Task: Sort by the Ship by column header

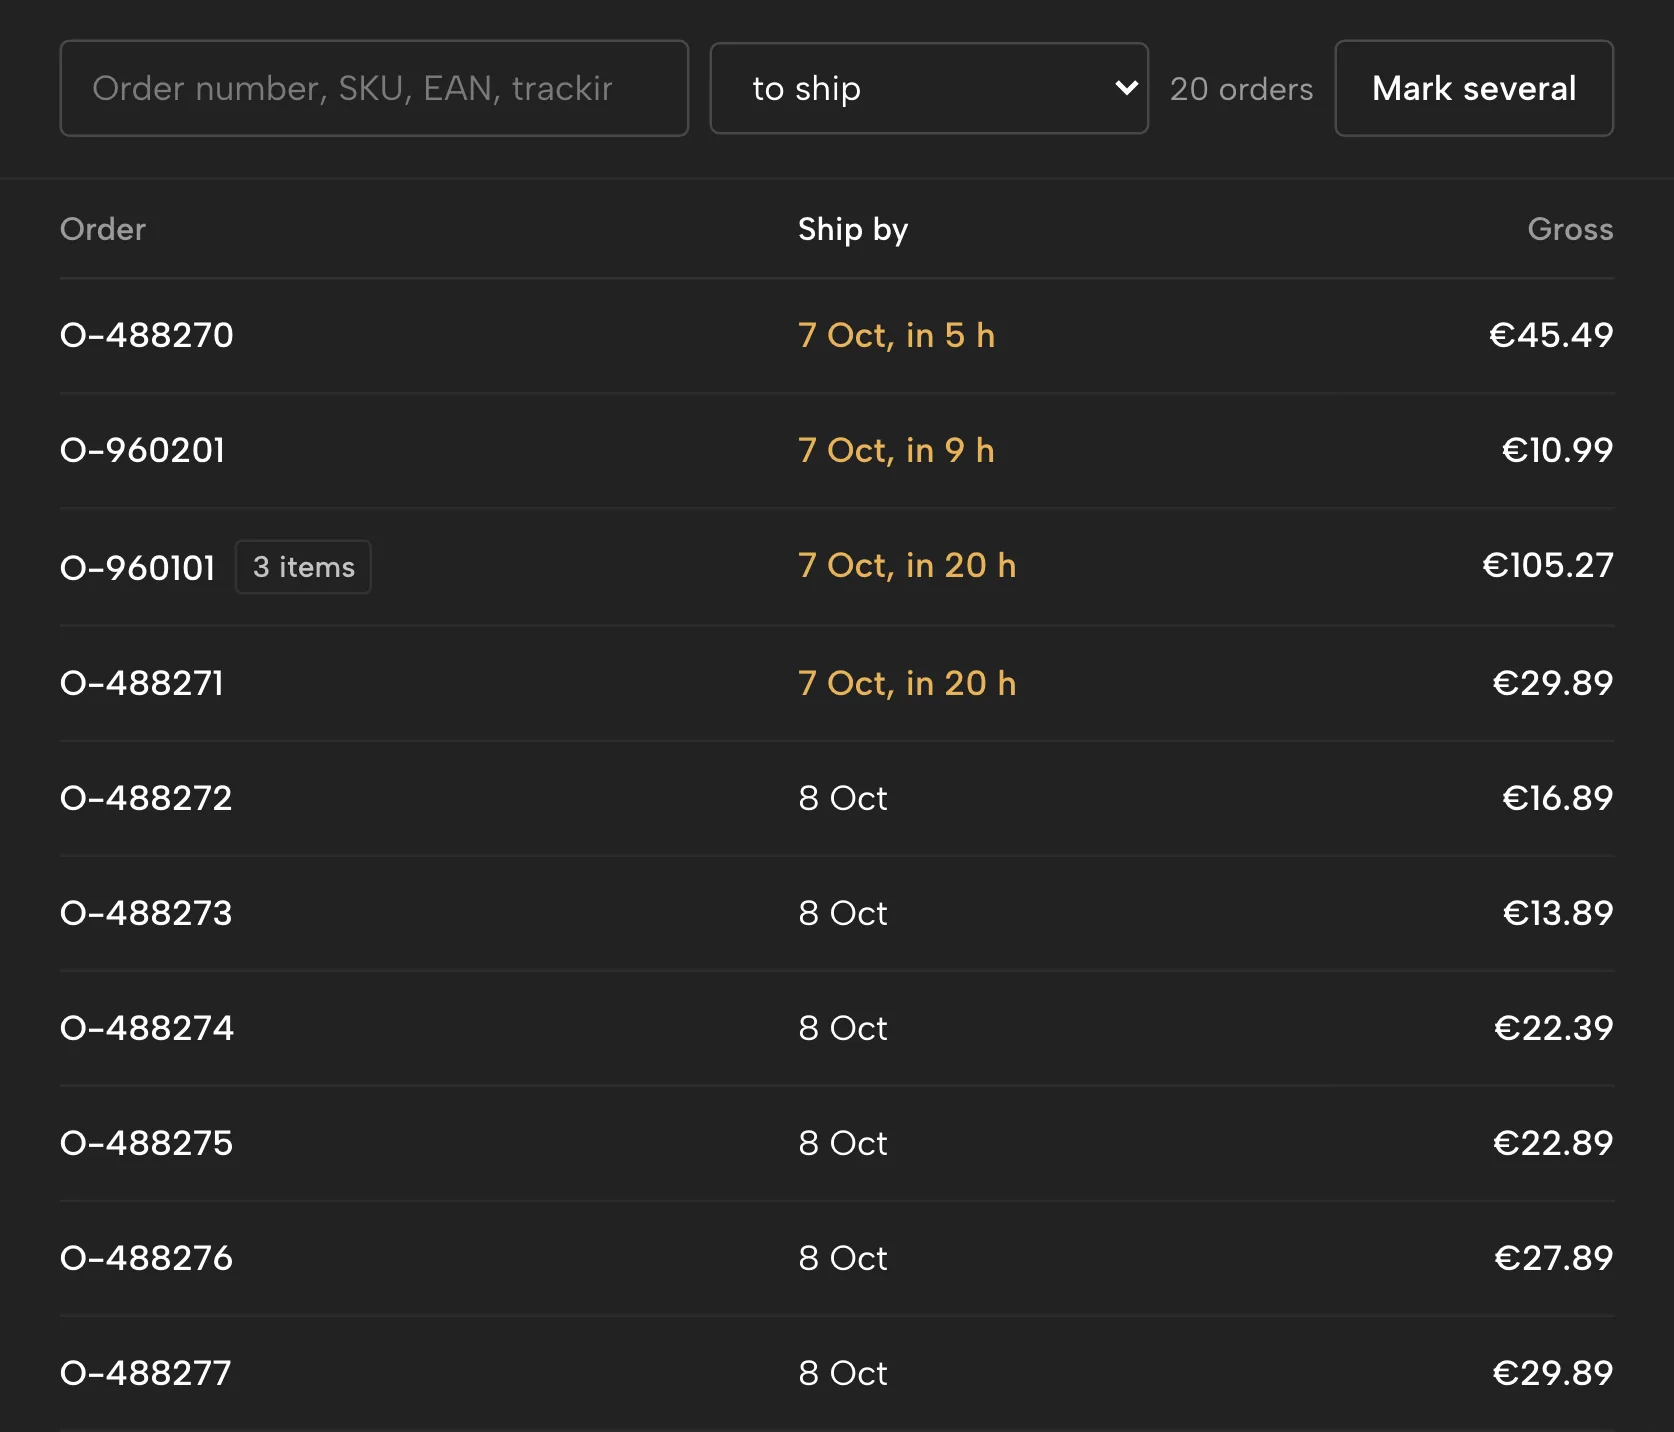Action: click(853, 229)
